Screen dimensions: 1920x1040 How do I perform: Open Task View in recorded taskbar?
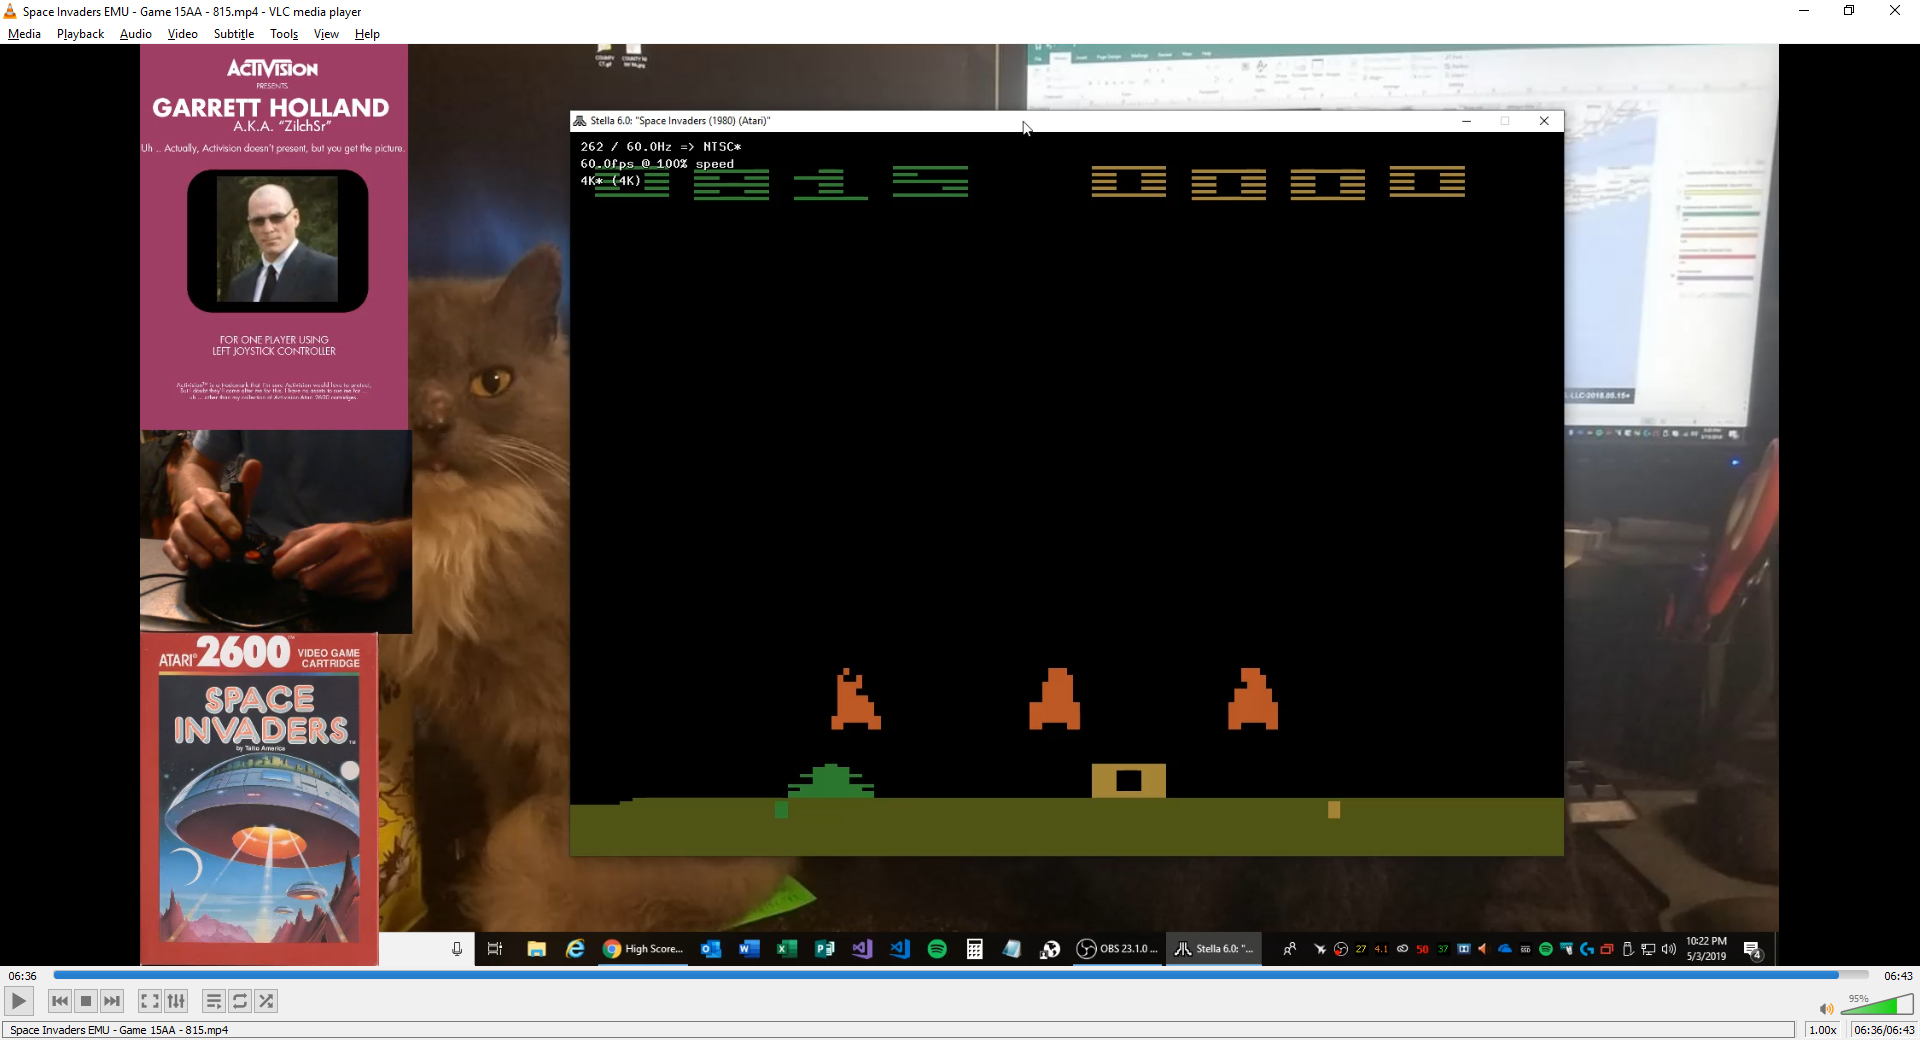(495, 949)
